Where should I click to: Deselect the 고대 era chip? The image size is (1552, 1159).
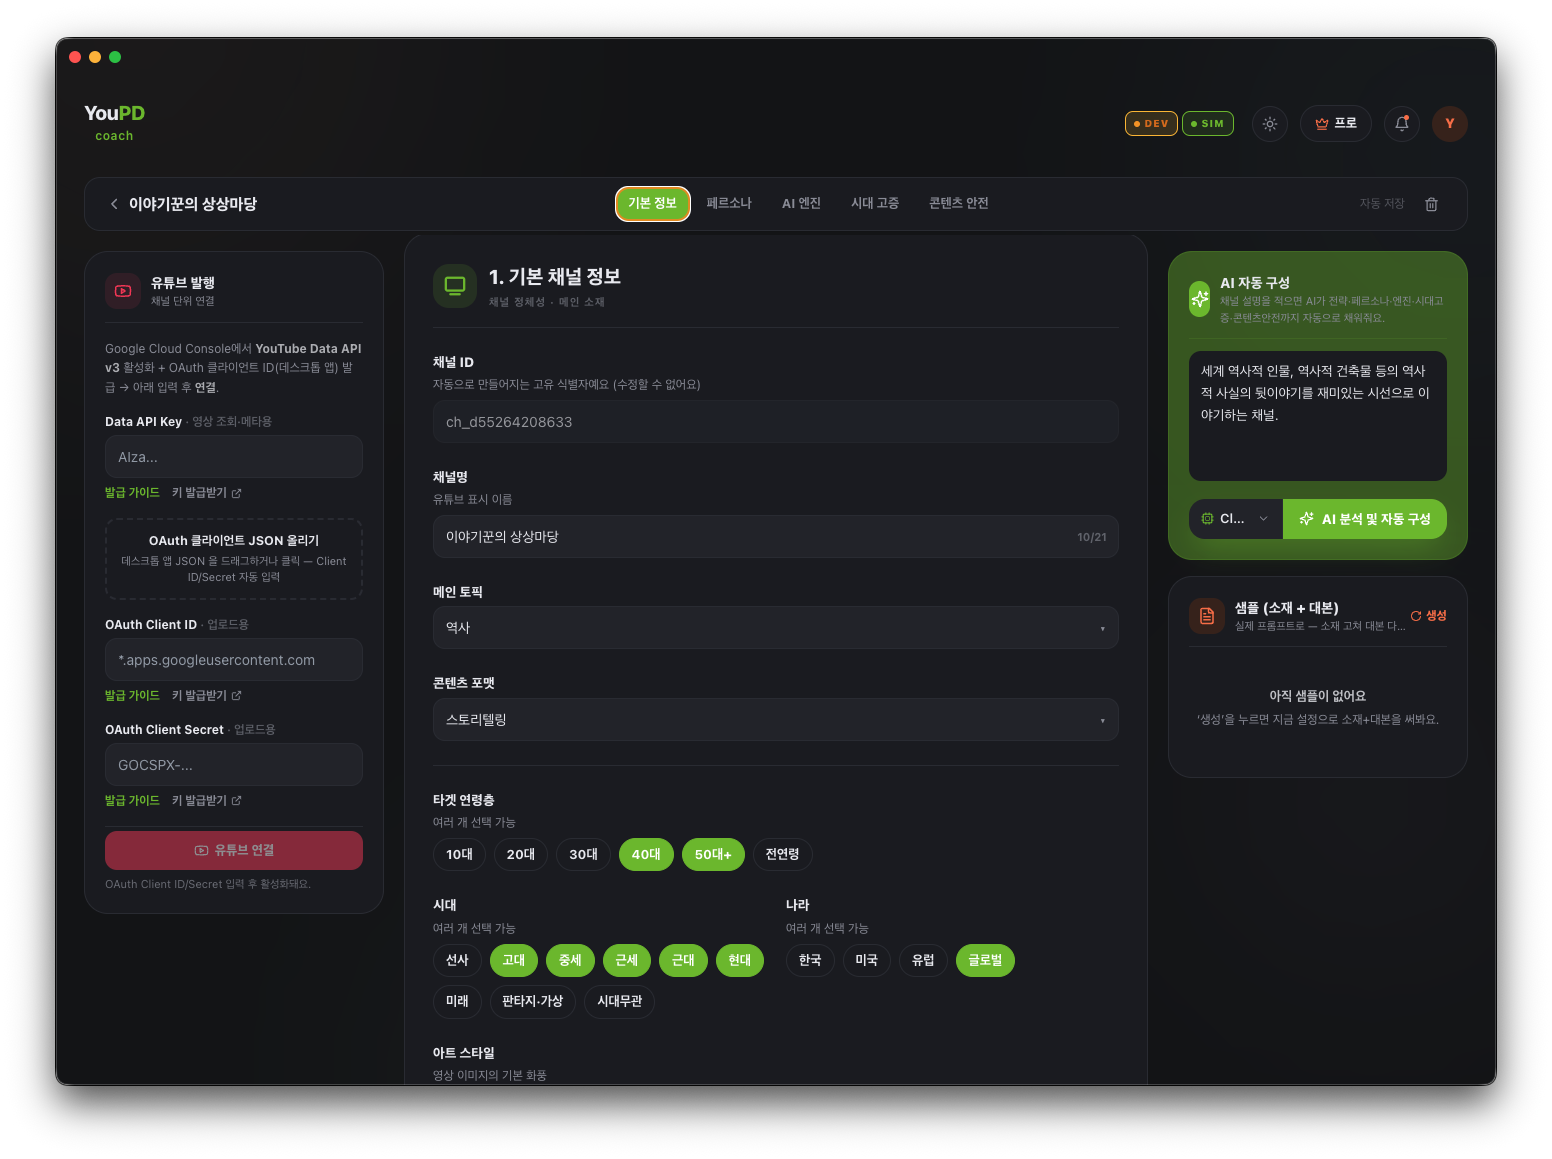click(x=514, y=961)
